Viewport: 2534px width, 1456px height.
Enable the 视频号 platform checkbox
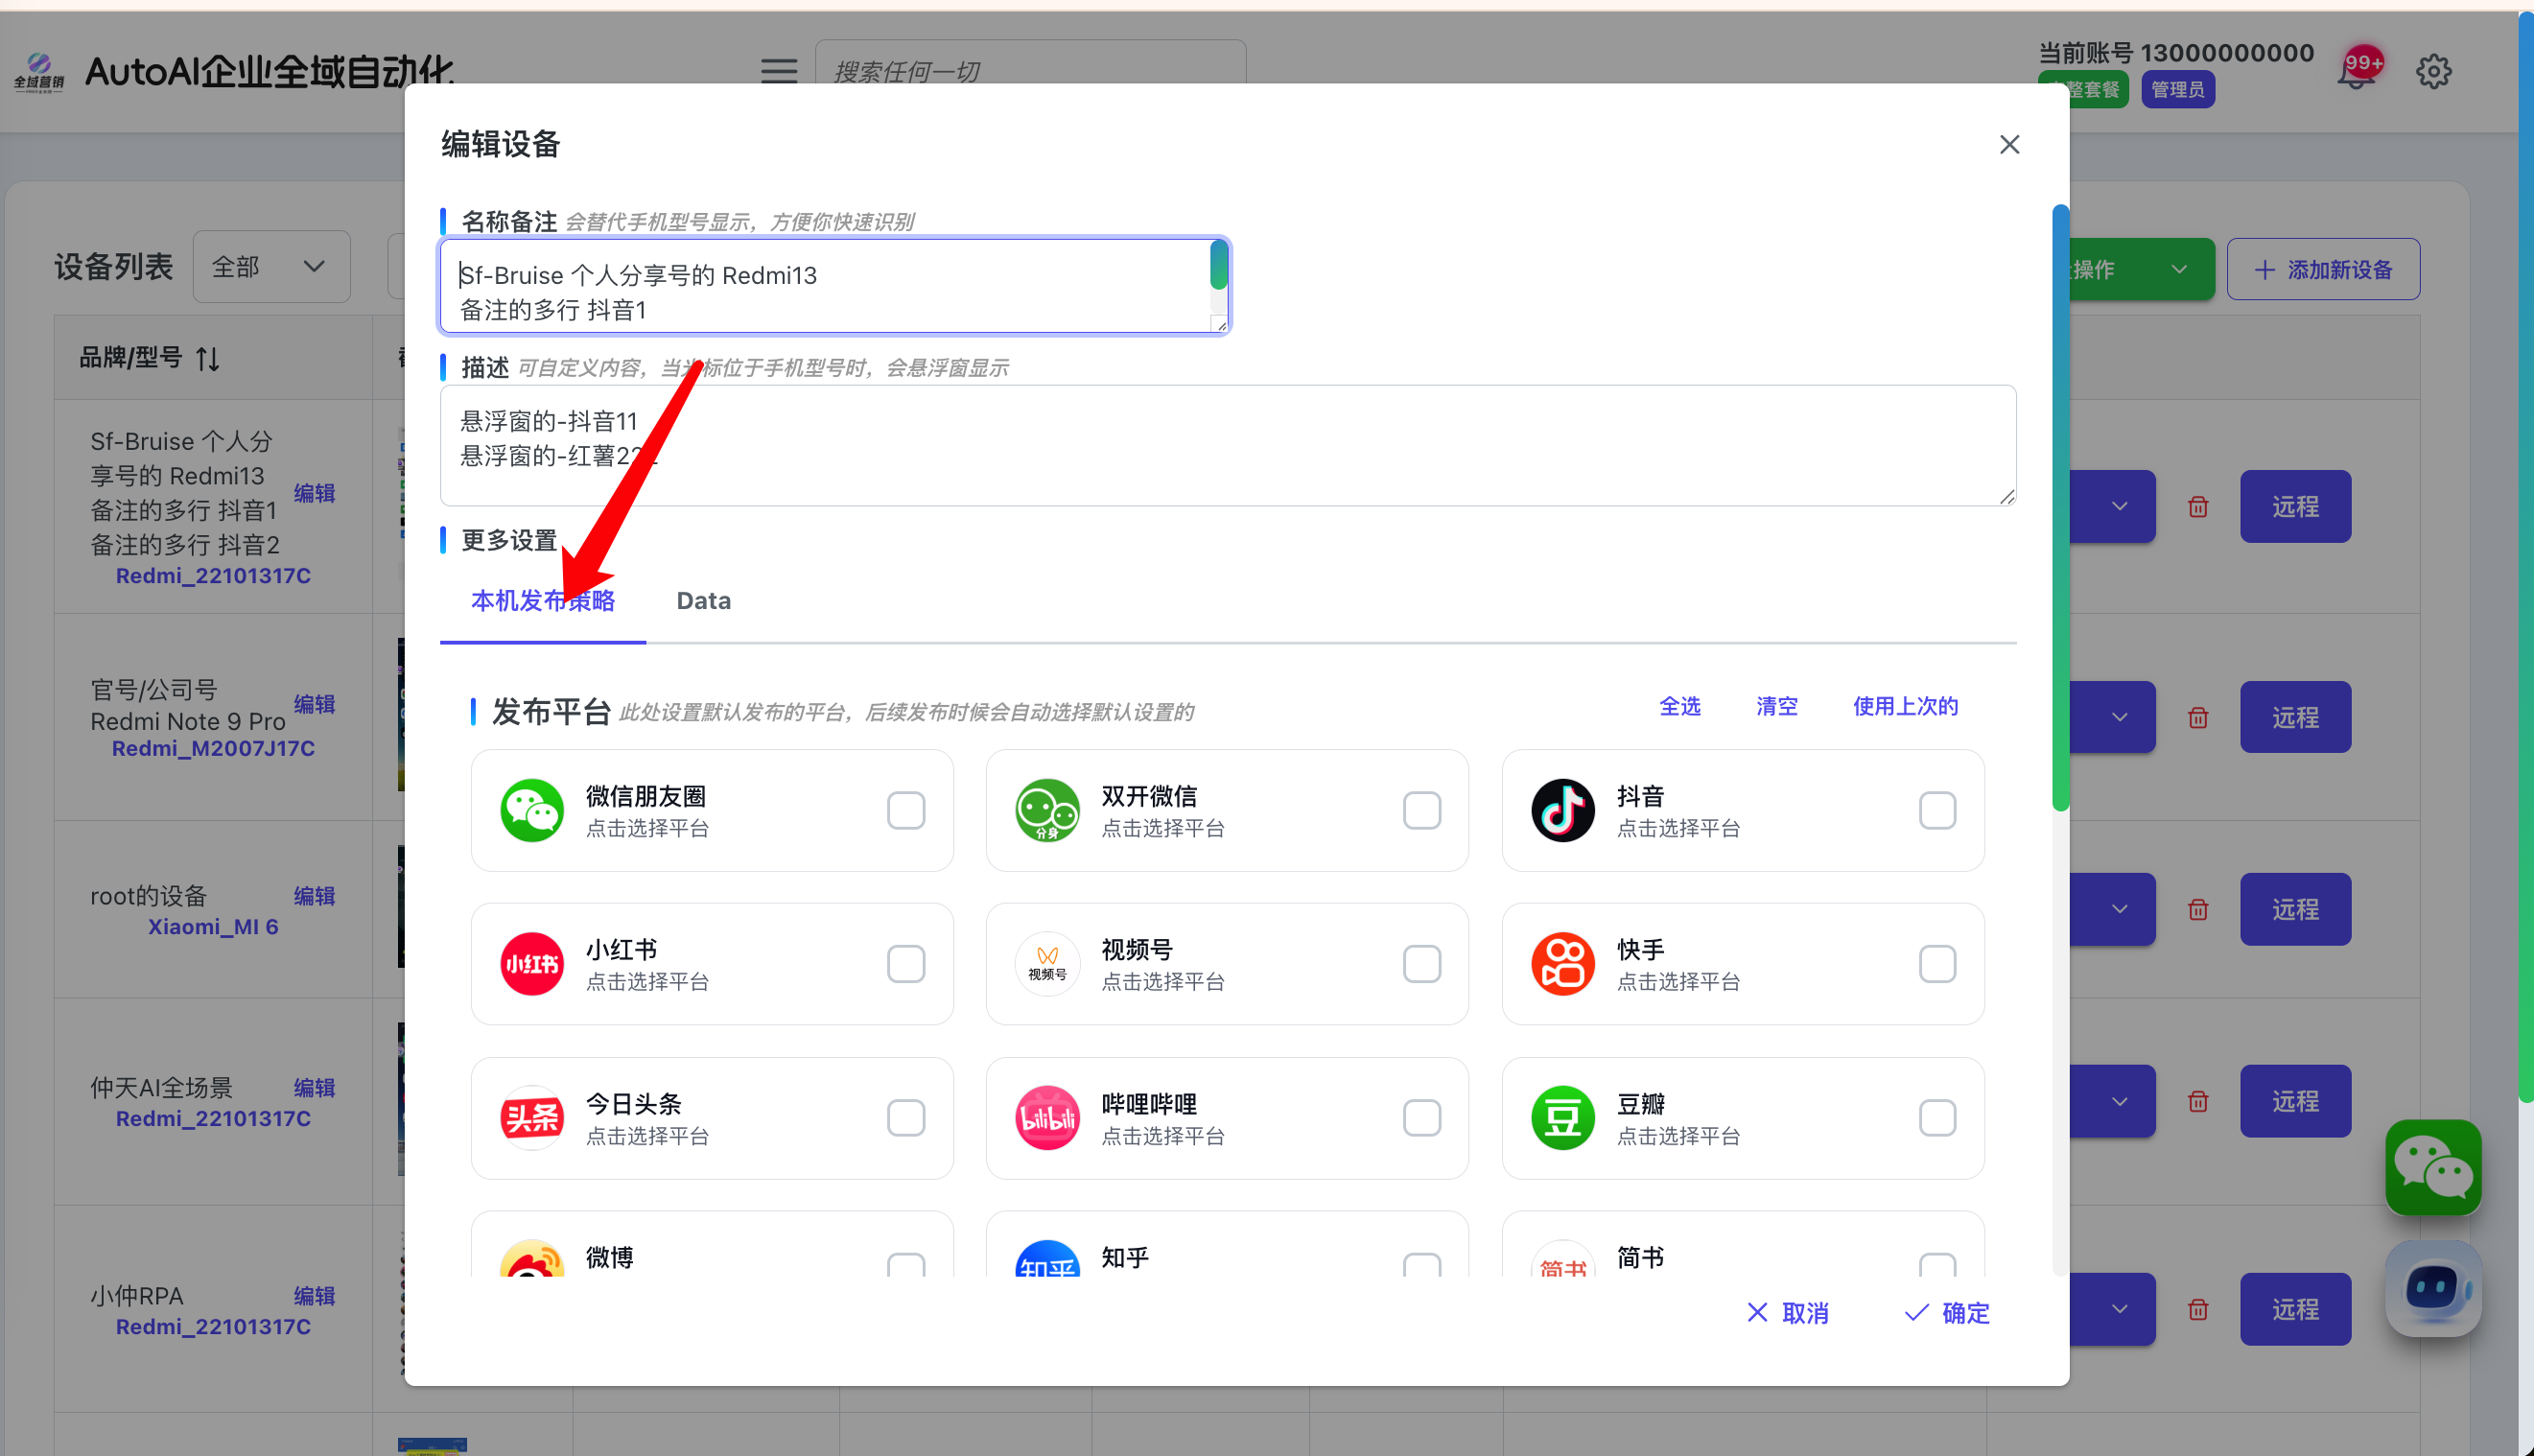click(x=1421, y=964)
